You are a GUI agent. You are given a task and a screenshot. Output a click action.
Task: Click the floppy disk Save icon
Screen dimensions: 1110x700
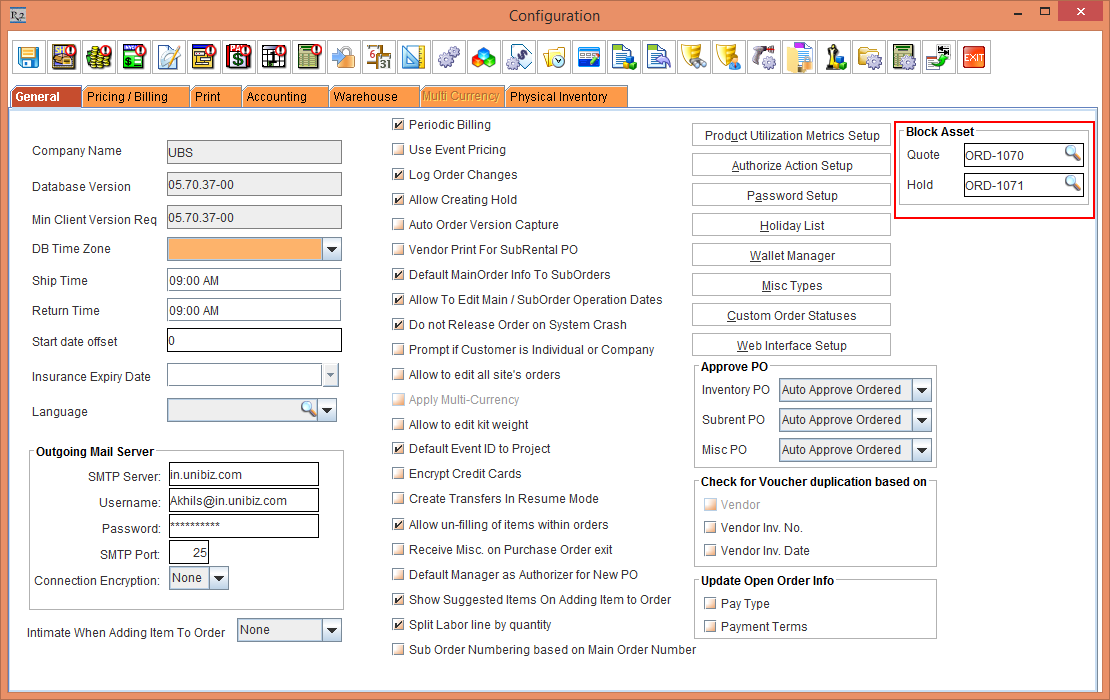29,57
